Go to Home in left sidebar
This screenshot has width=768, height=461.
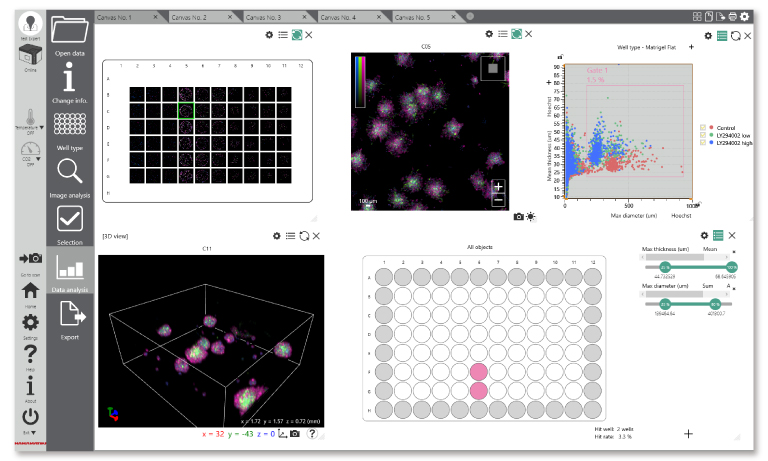click(x=31, y=291)
